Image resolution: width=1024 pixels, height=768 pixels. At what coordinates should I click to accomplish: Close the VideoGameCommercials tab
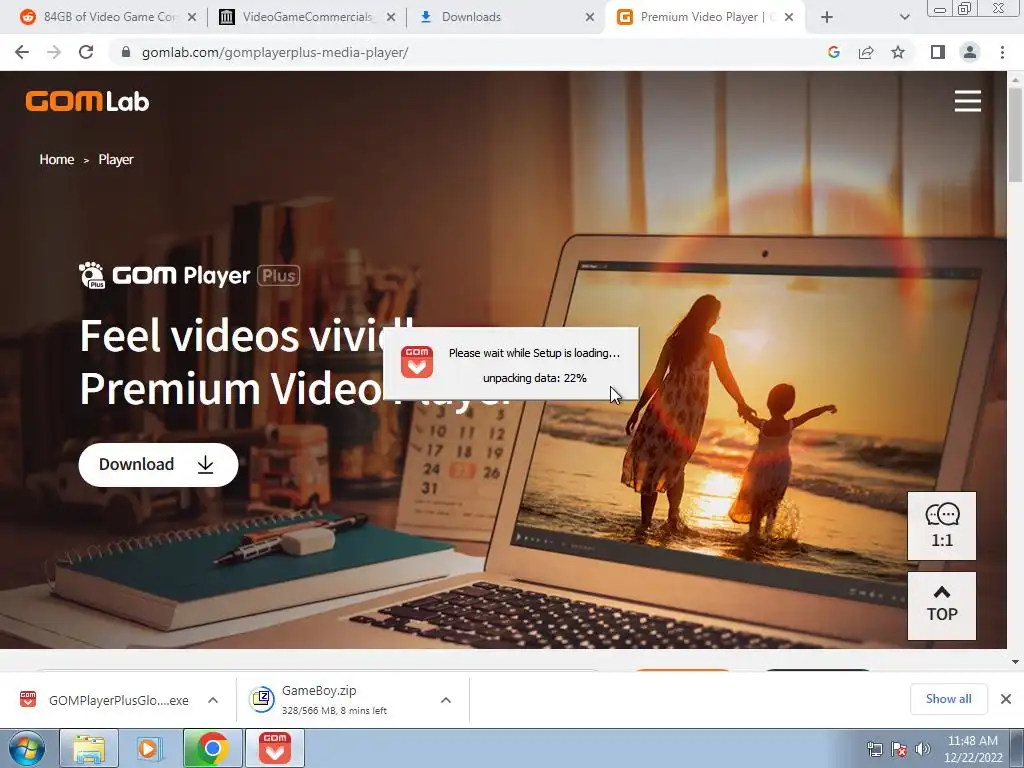[391, 18]
